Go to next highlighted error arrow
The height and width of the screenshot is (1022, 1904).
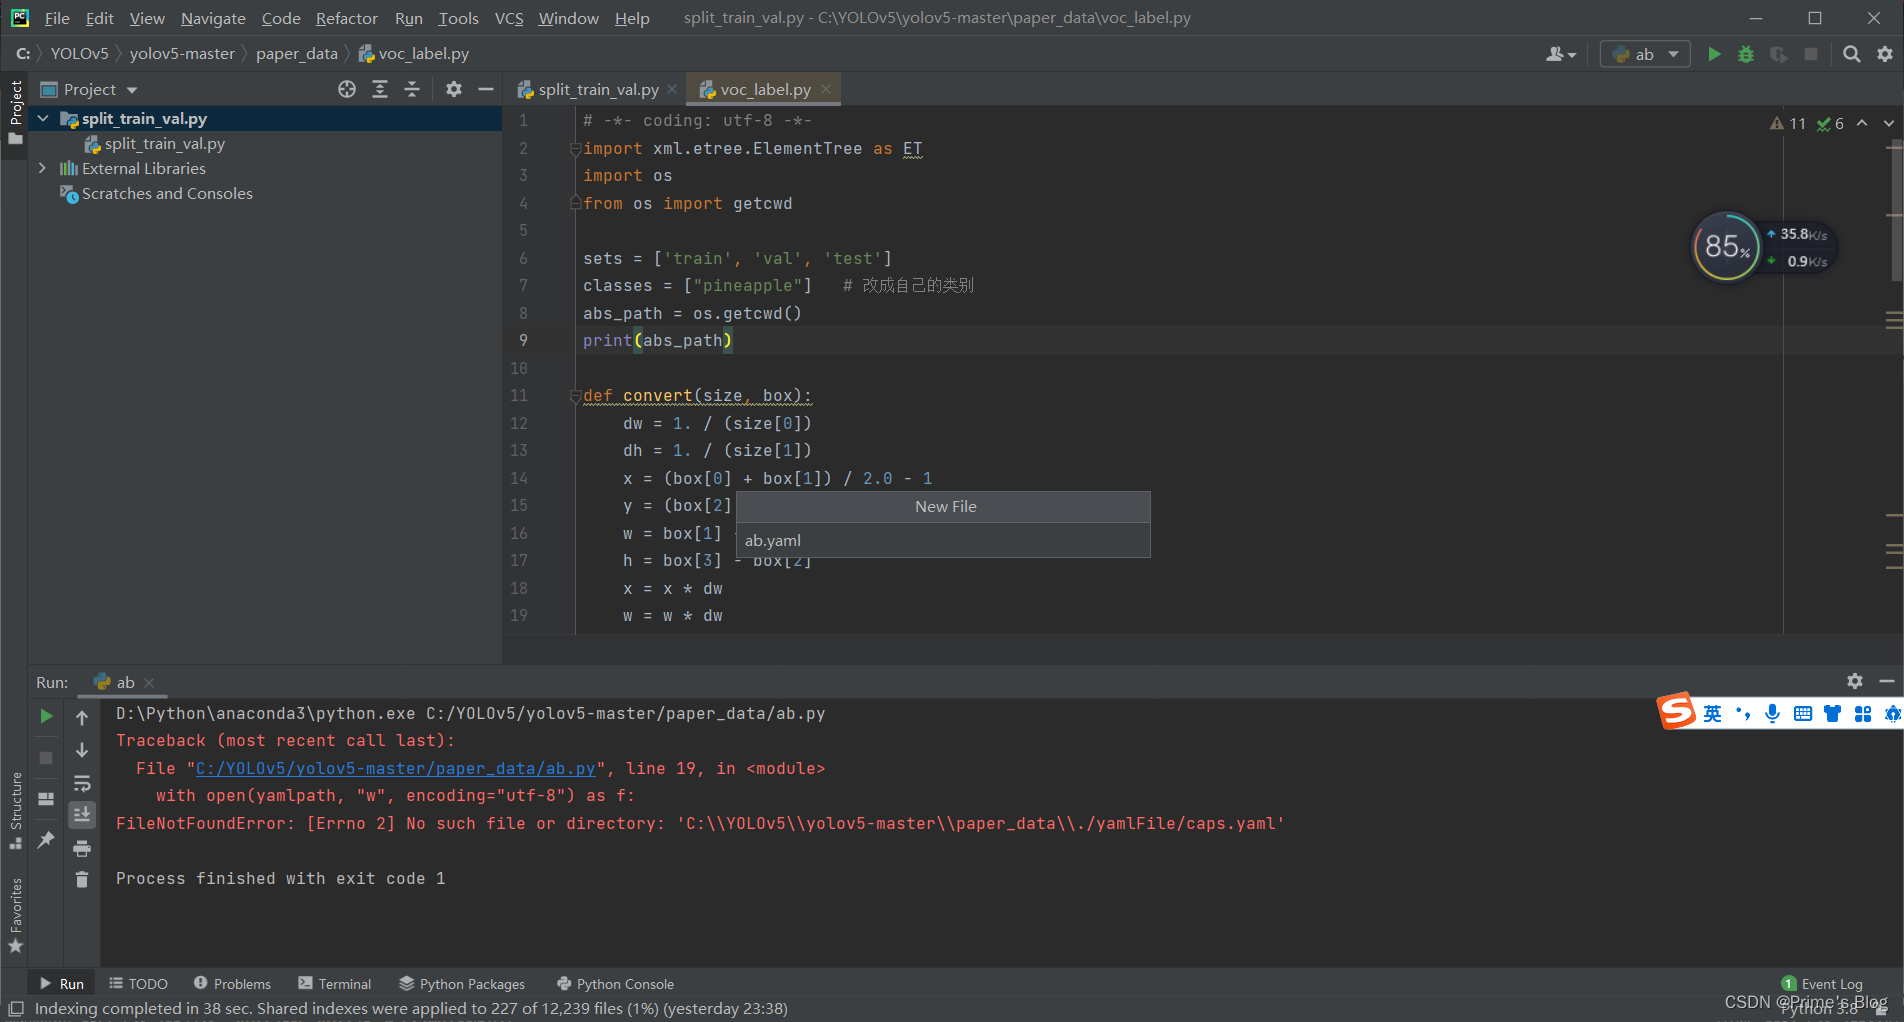pyautogui.click(x=1889, y=123)
